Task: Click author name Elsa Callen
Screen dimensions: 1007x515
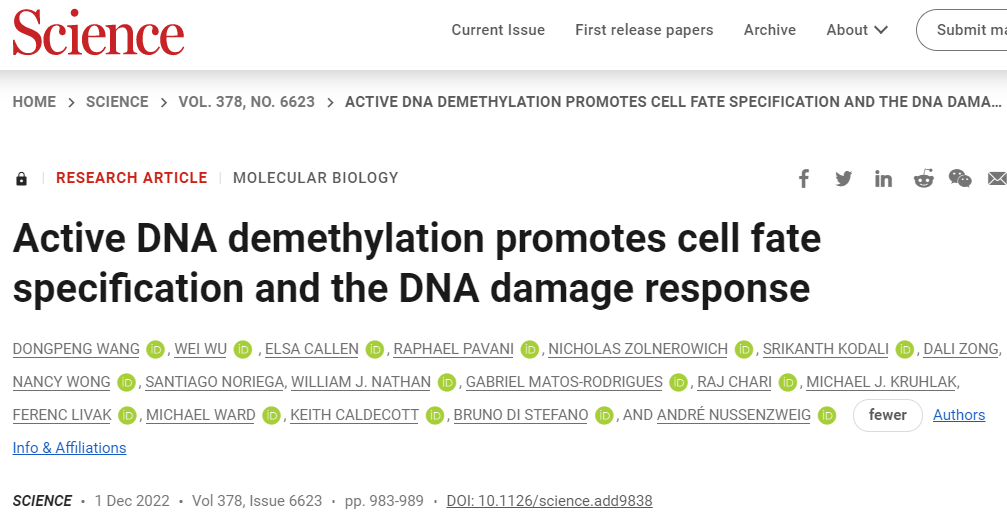Action: [x=311, y=349]
